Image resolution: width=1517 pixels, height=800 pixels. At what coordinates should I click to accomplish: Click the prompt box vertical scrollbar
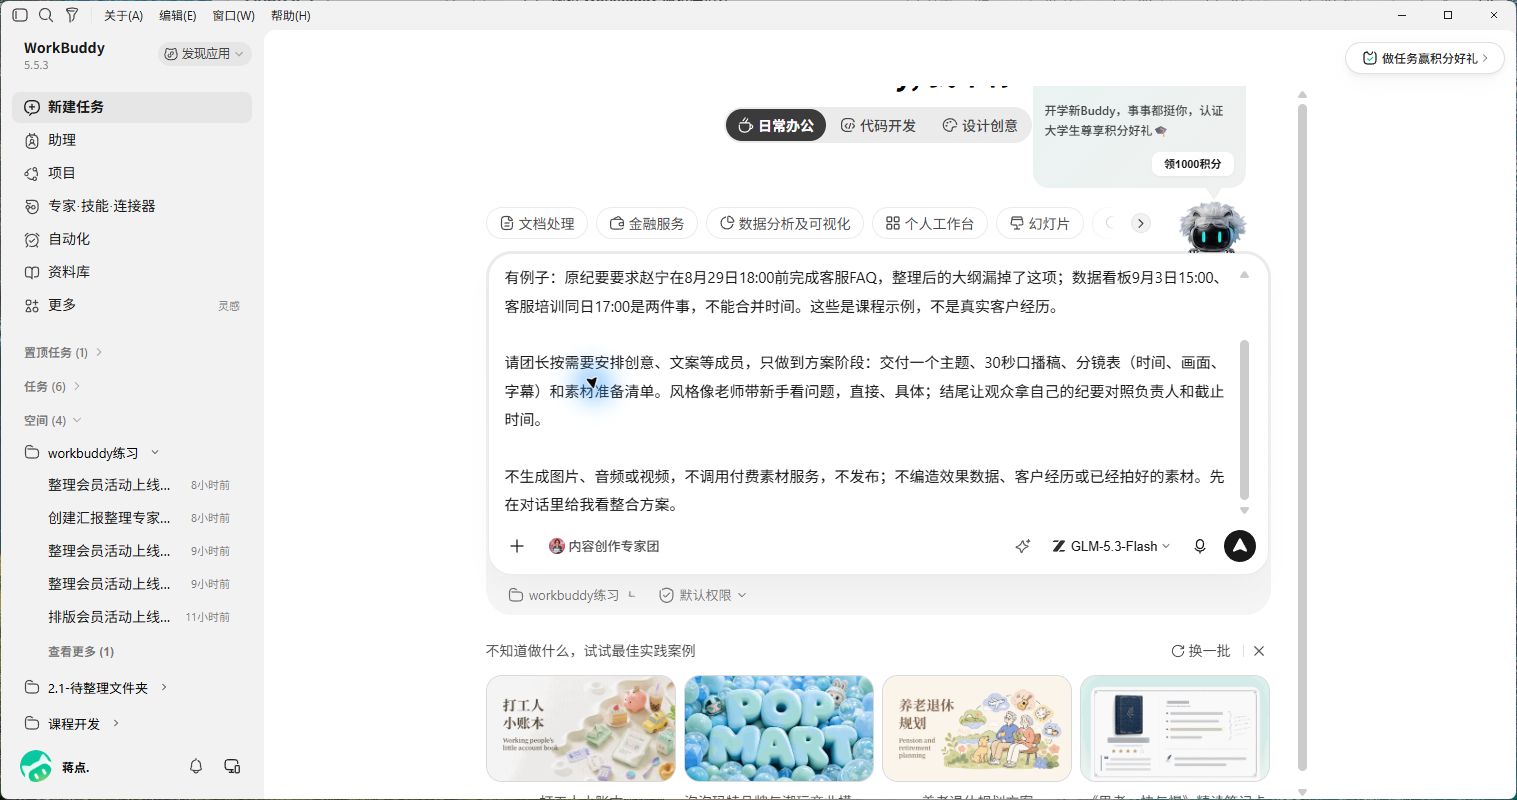[x=1244, y=419]
